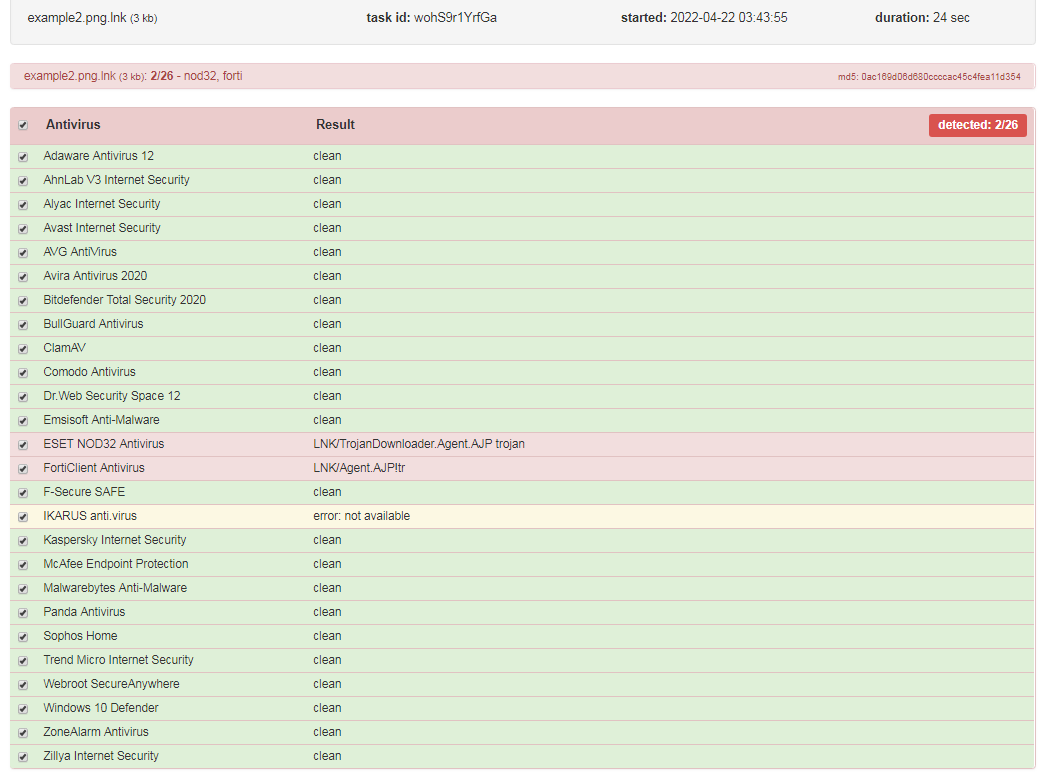Toggle the Alyac Internet Security checkbox
This screenshot has height=783, width=1042.
[23, 205]
